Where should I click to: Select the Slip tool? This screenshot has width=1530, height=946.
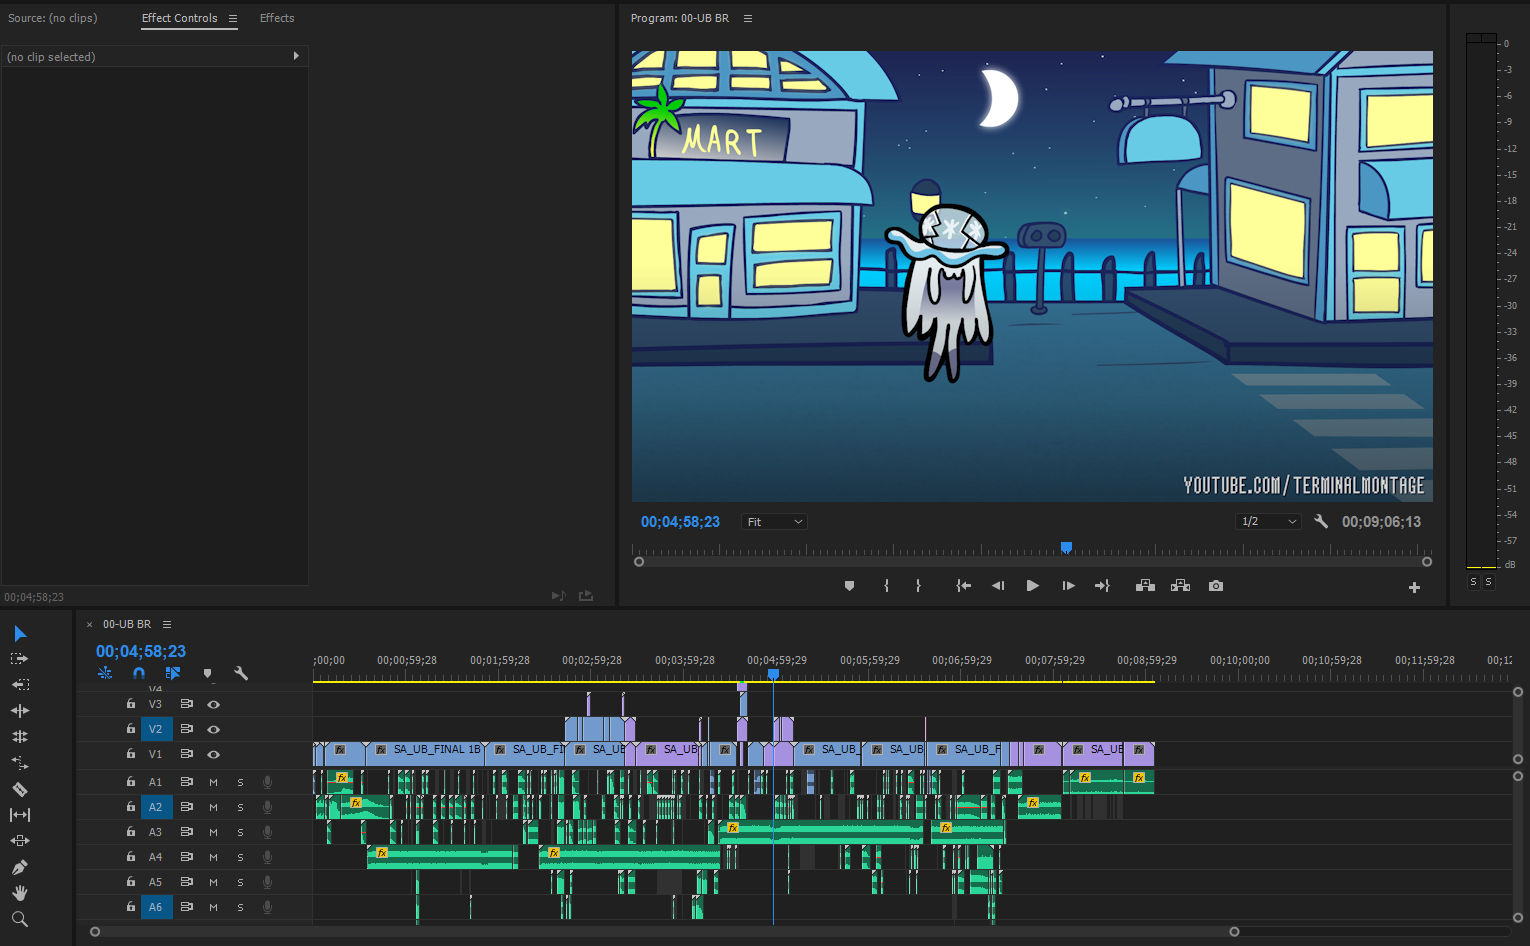pyautogui.click(x=20, y=815)
